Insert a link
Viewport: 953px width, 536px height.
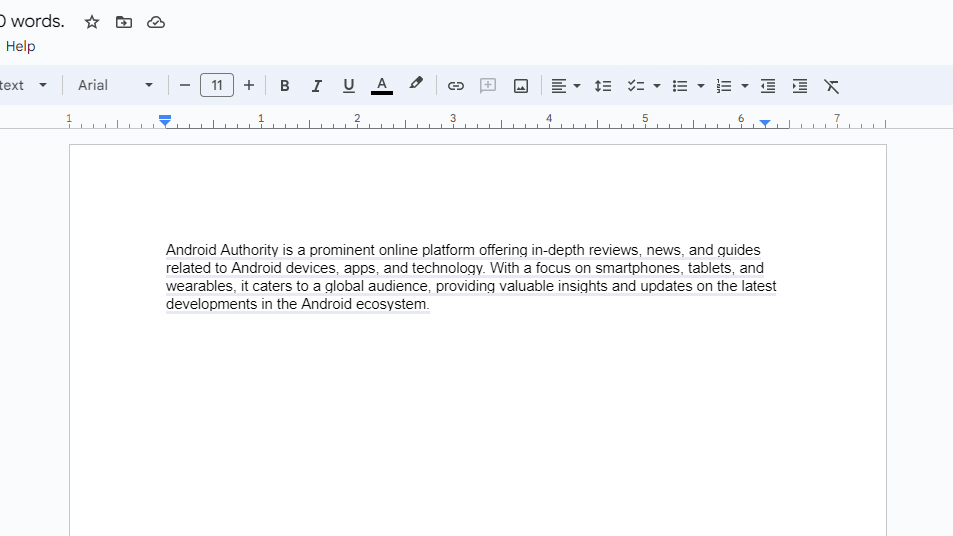456,86
